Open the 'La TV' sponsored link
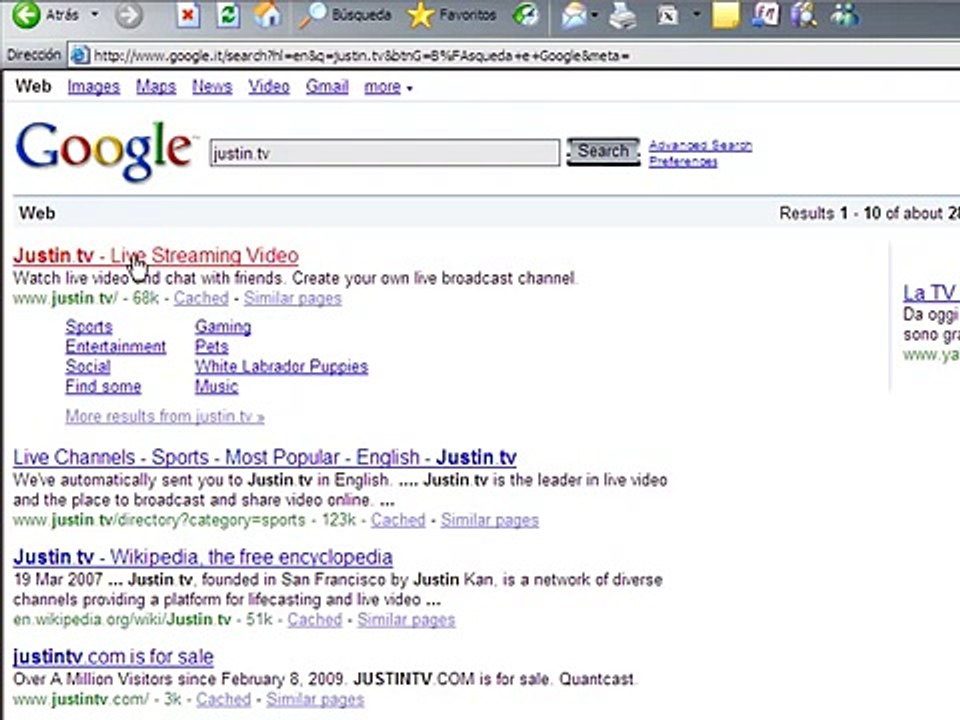This screenshot has width=960, height=720. coord(931,293)
